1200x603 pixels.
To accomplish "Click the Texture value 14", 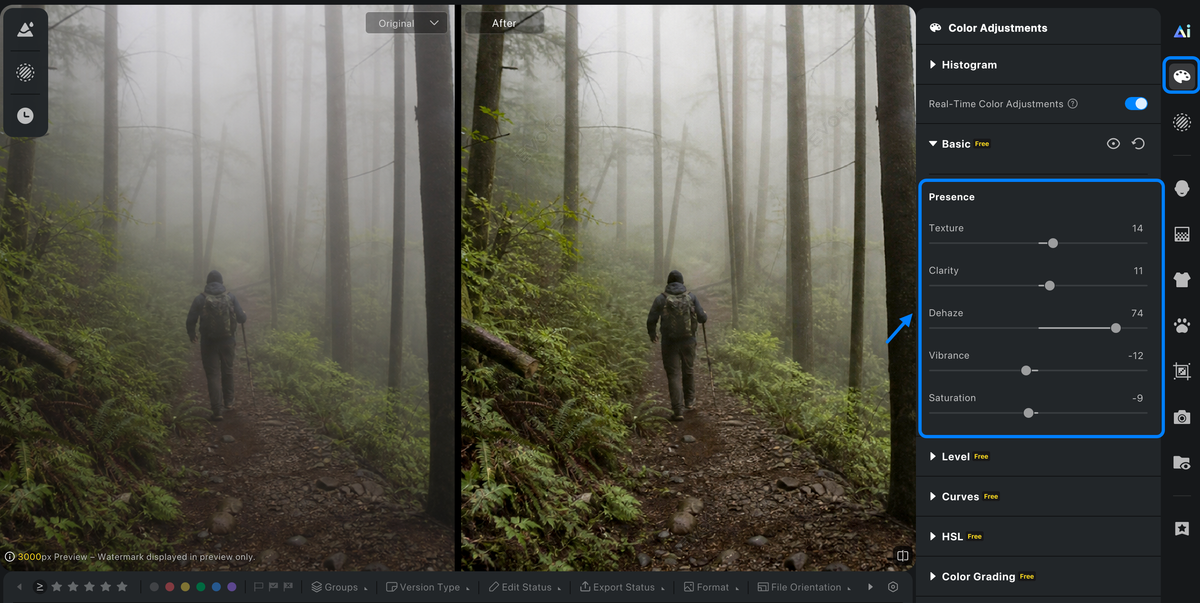I will point(1137,228).
